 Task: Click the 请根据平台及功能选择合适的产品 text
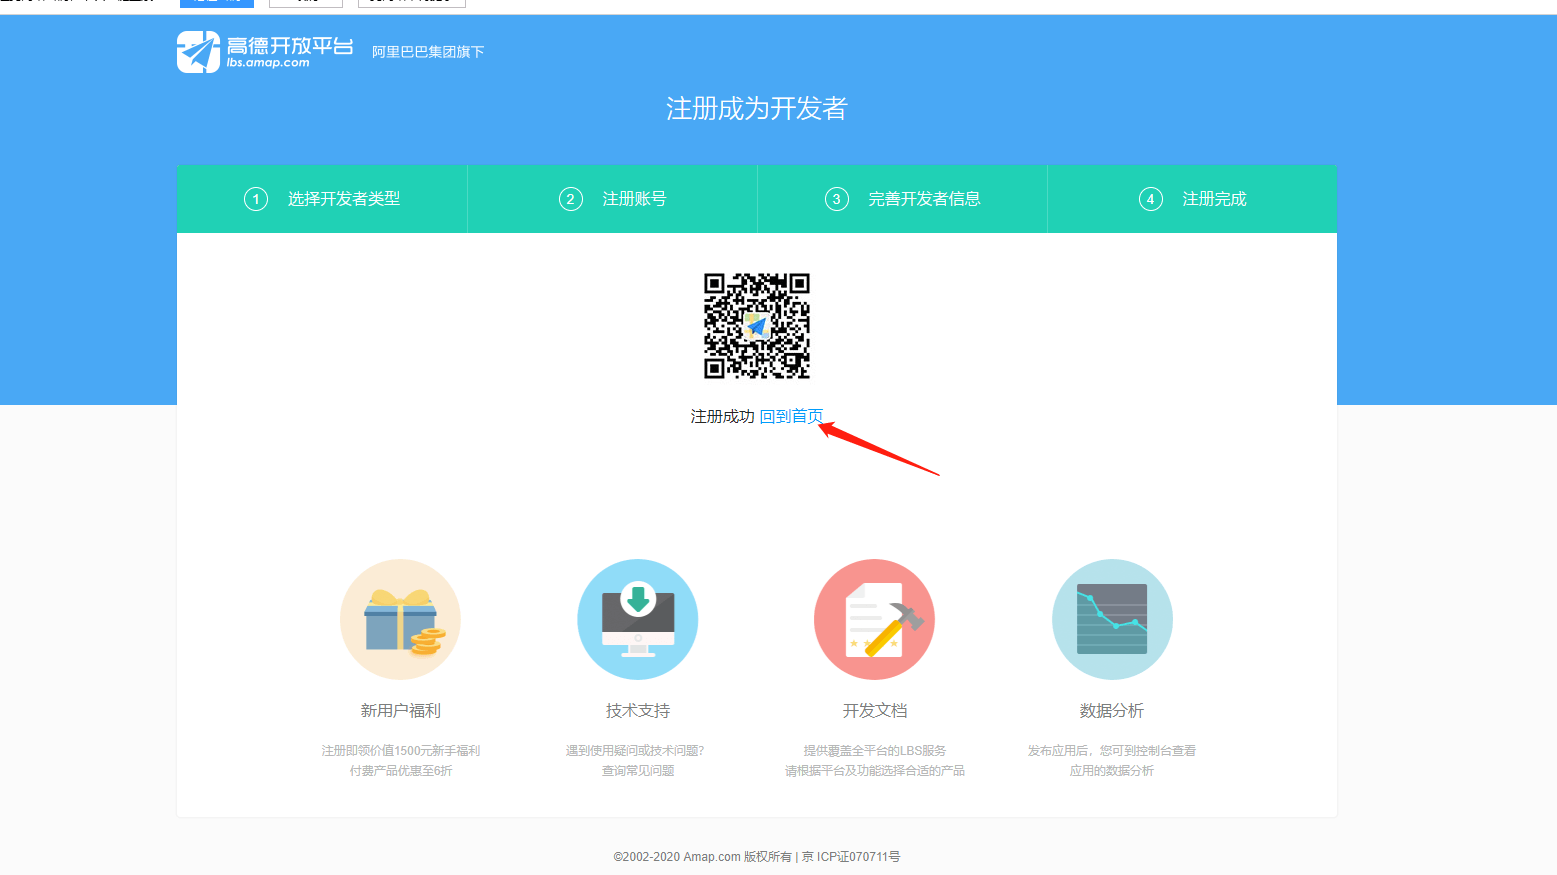coord(875,770)
